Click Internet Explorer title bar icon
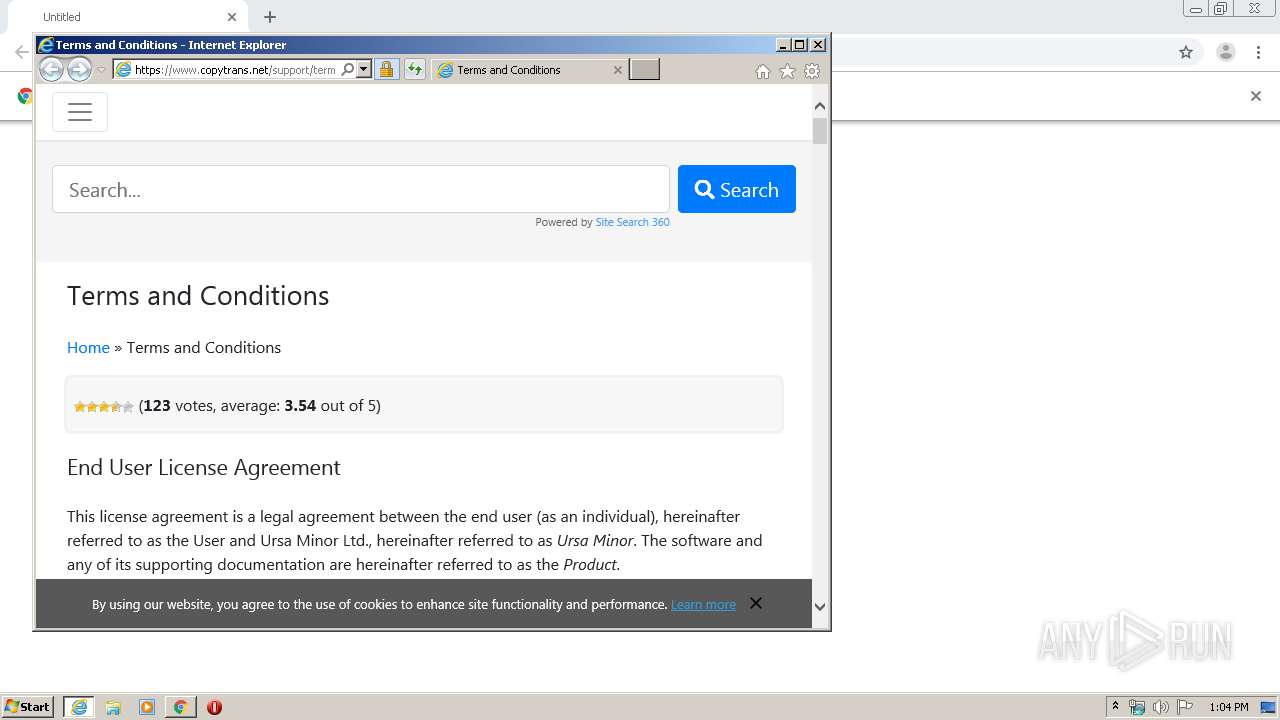The height and width of the screenshot is (720, 1280). coord(45,45)
